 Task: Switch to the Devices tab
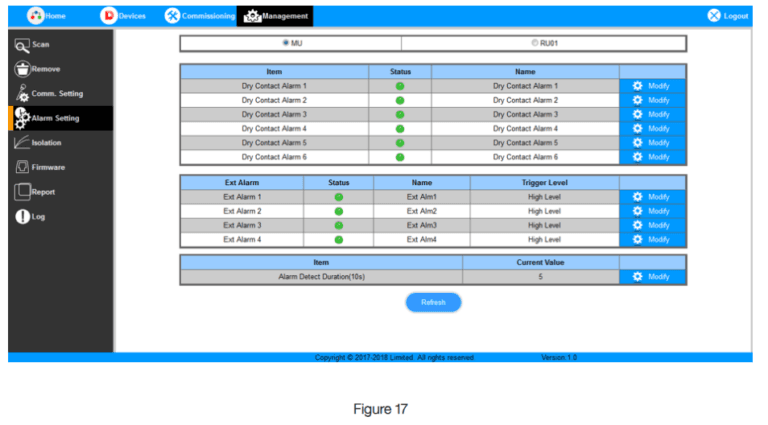(x=123, y=16)
